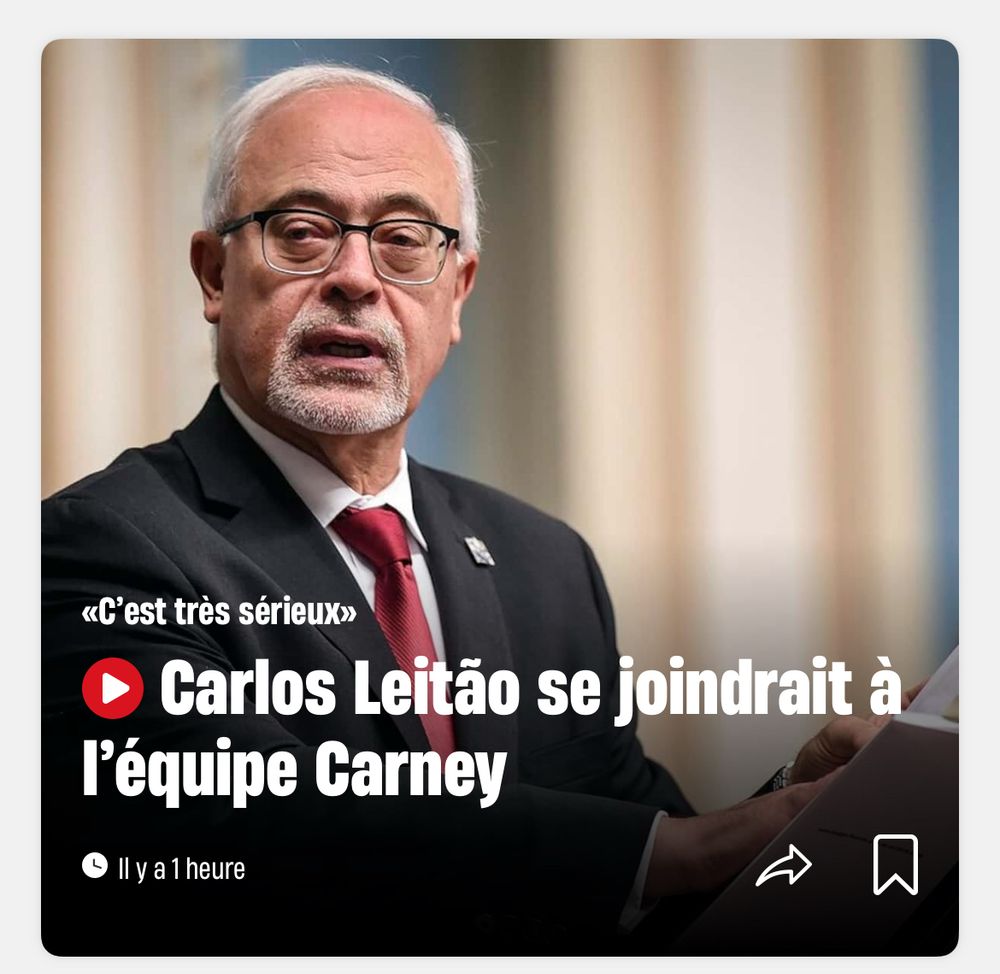
Task: Play the video using the red play icon
Action: pyautogui.click(x=113, y=688)
